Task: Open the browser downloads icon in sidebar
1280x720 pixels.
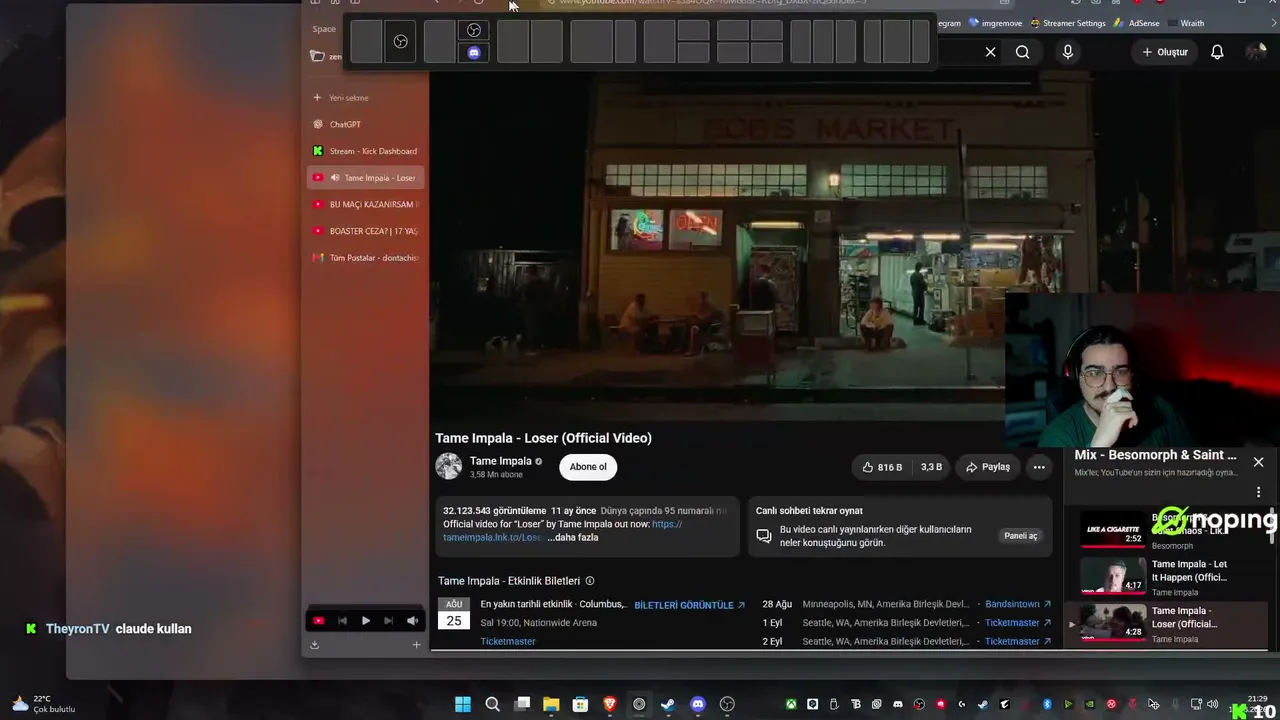Action: 314,645
